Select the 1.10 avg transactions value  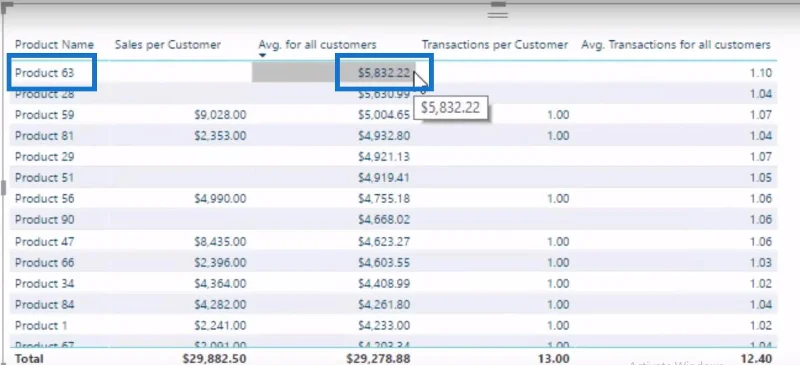(x=761, y=73)
